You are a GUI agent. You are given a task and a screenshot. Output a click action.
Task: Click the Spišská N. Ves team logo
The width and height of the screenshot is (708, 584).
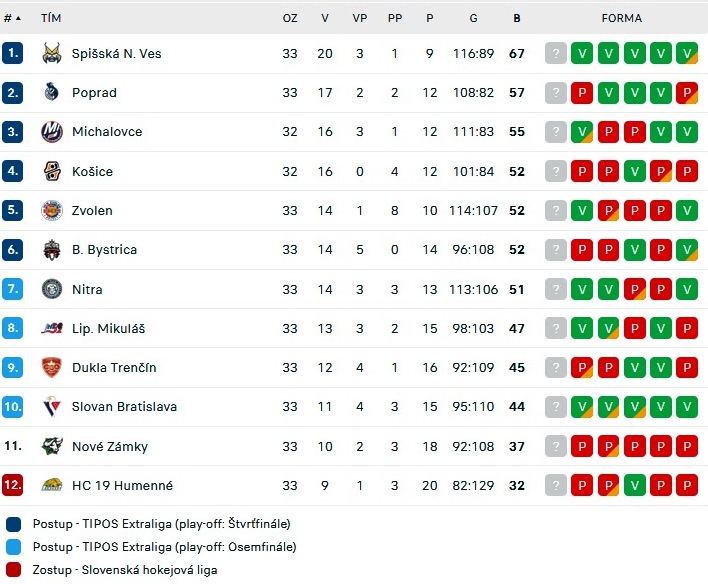[x=51, y=53]
